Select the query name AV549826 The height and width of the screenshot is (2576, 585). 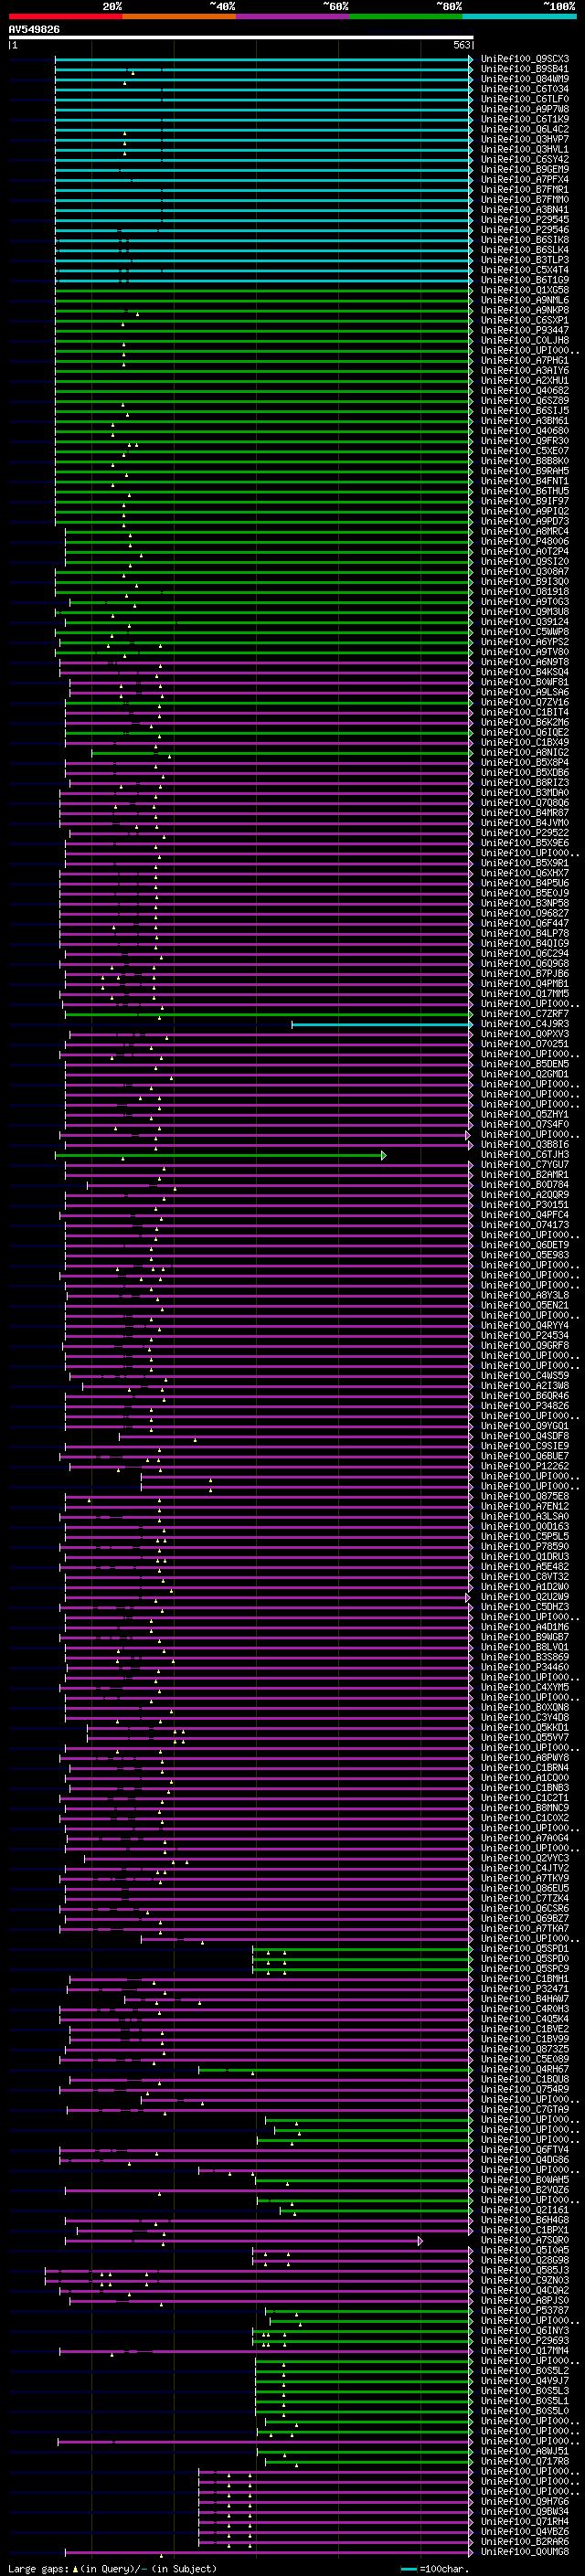click(34, 30)
